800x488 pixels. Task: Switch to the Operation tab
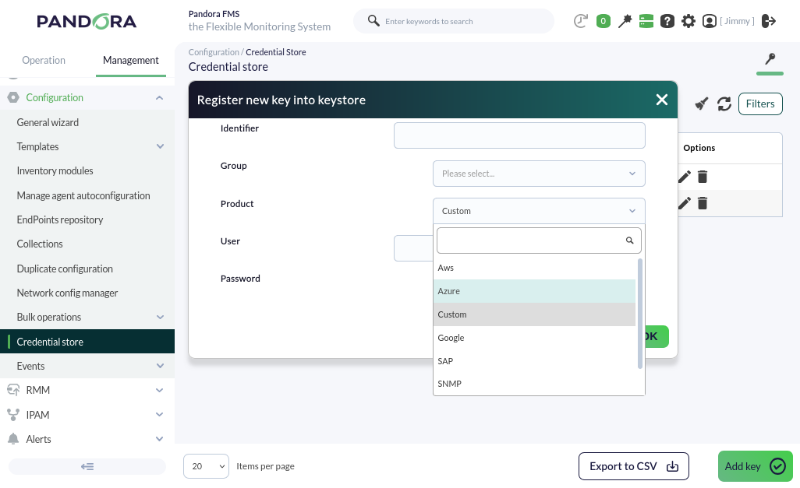click(x=44, y=60)
